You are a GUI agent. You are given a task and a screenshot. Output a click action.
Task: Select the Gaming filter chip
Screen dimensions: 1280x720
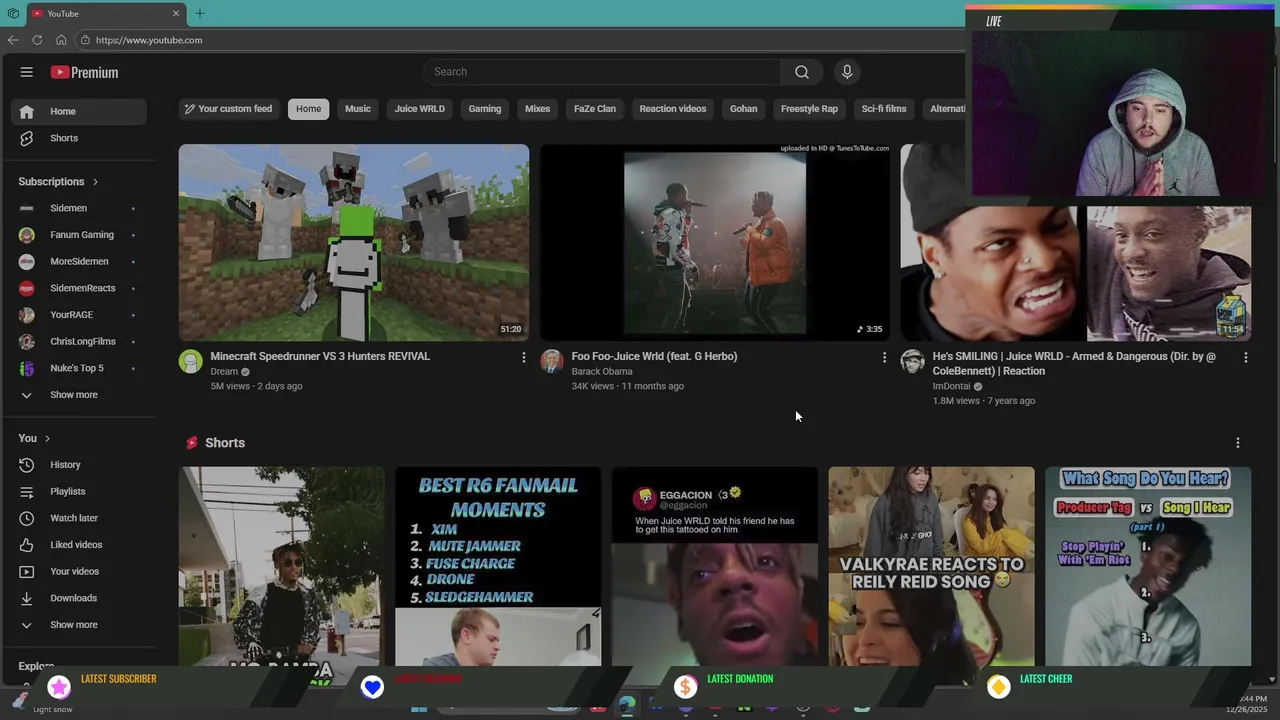pyautogui.click(x=485, y=109)
